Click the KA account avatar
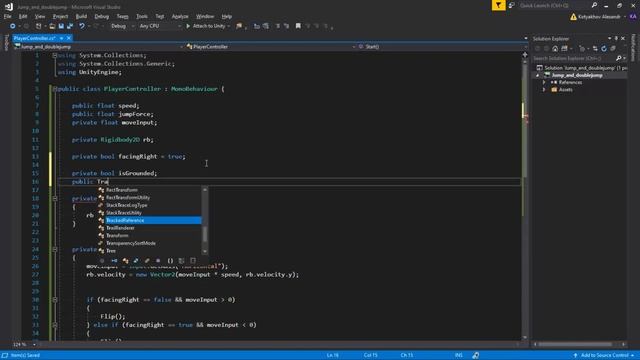This screenshot has width=640, height=360. coord(633,17)
